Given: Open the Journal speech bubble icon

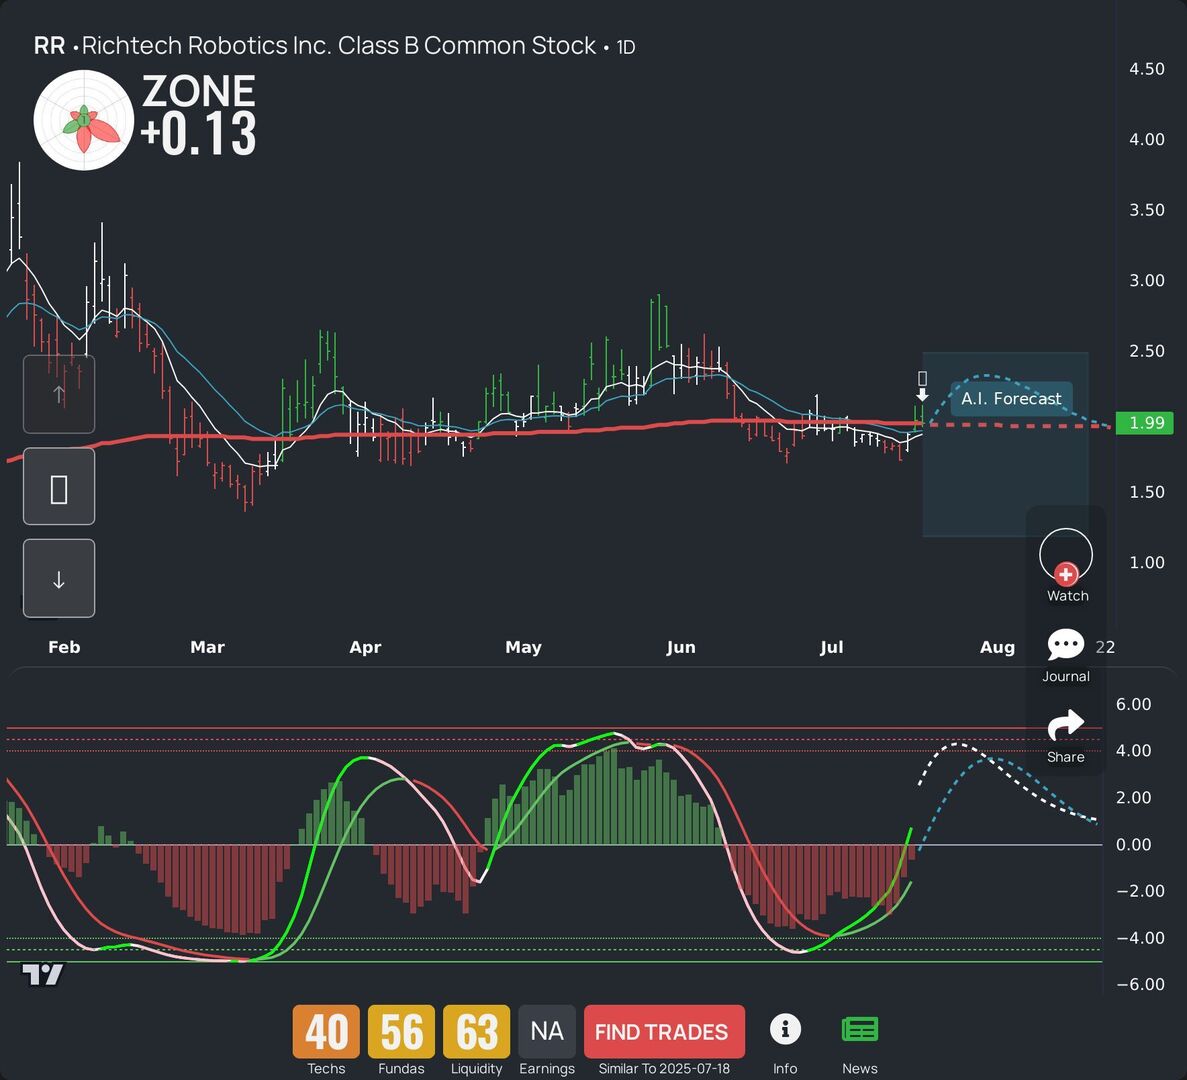Looking at the screenshot, I should pyautogui.click(x=1065, y=645).
